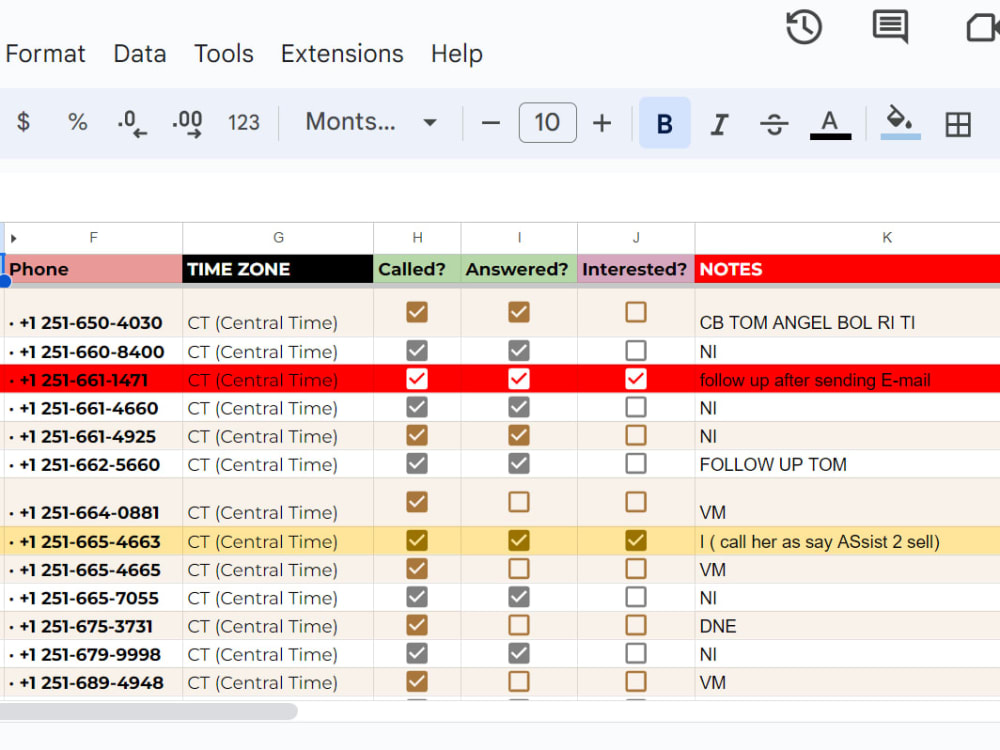Screen dimensions: 1000x750
Task: Open the font family dropdown
Action: pos(371,122)
